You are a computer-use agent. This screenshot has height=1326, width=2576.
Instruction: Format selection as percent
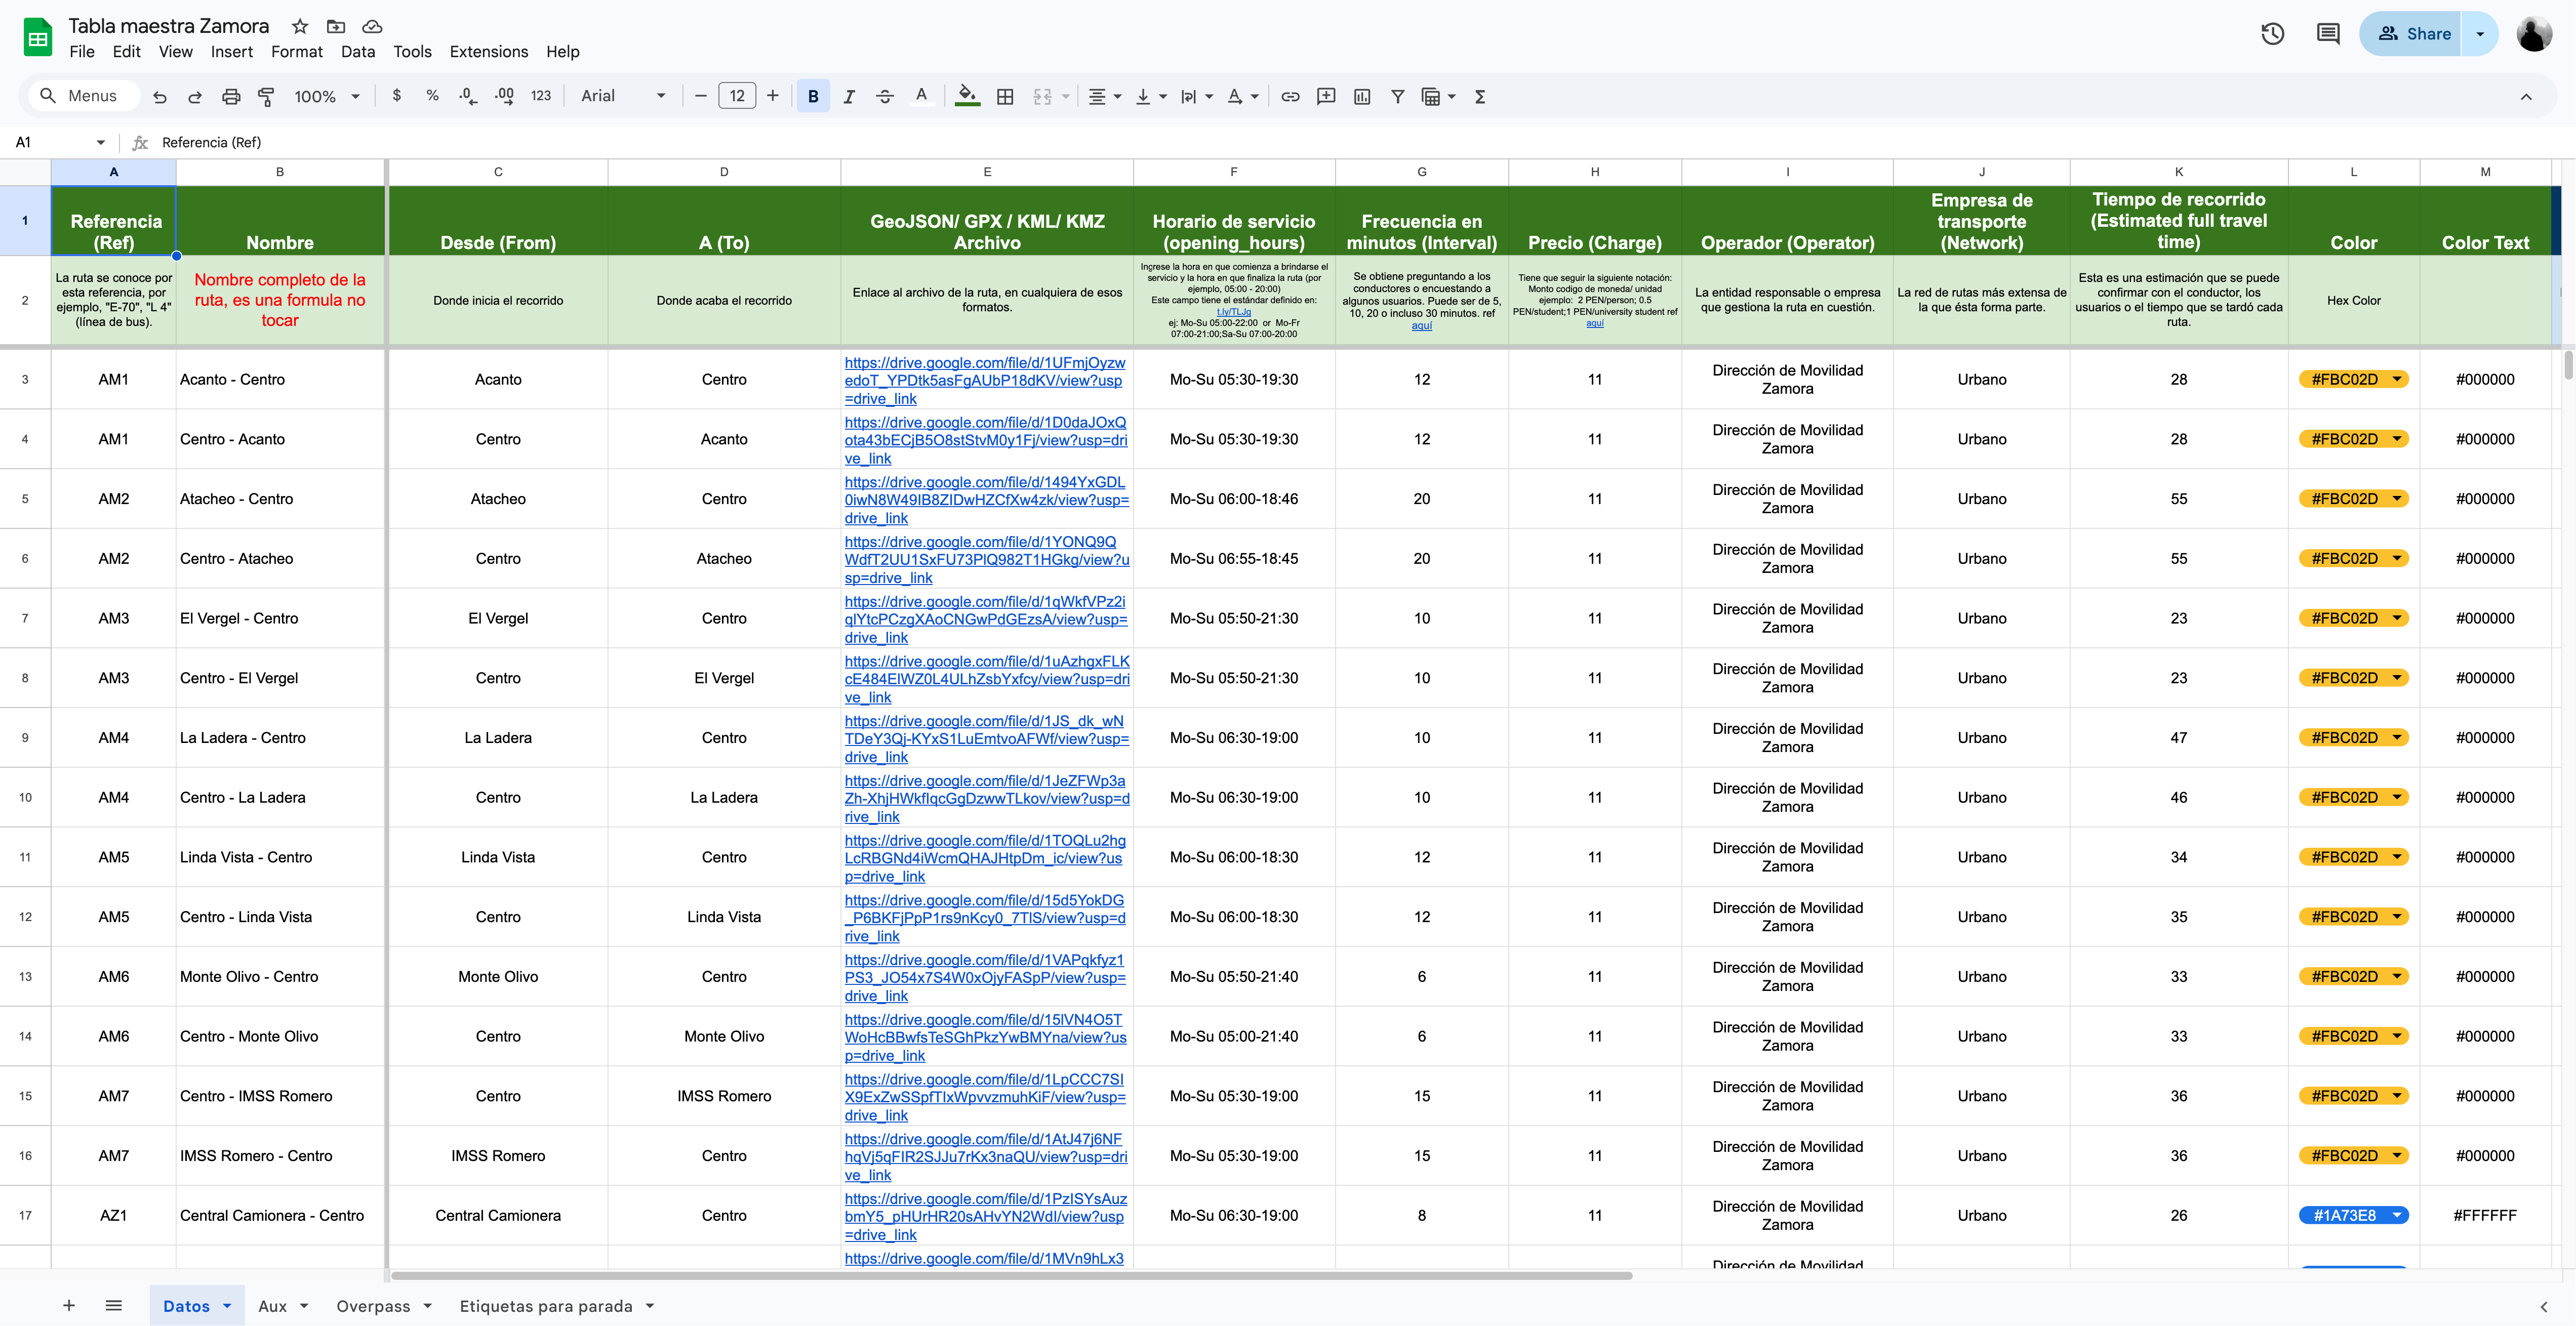tap(432, 96)
